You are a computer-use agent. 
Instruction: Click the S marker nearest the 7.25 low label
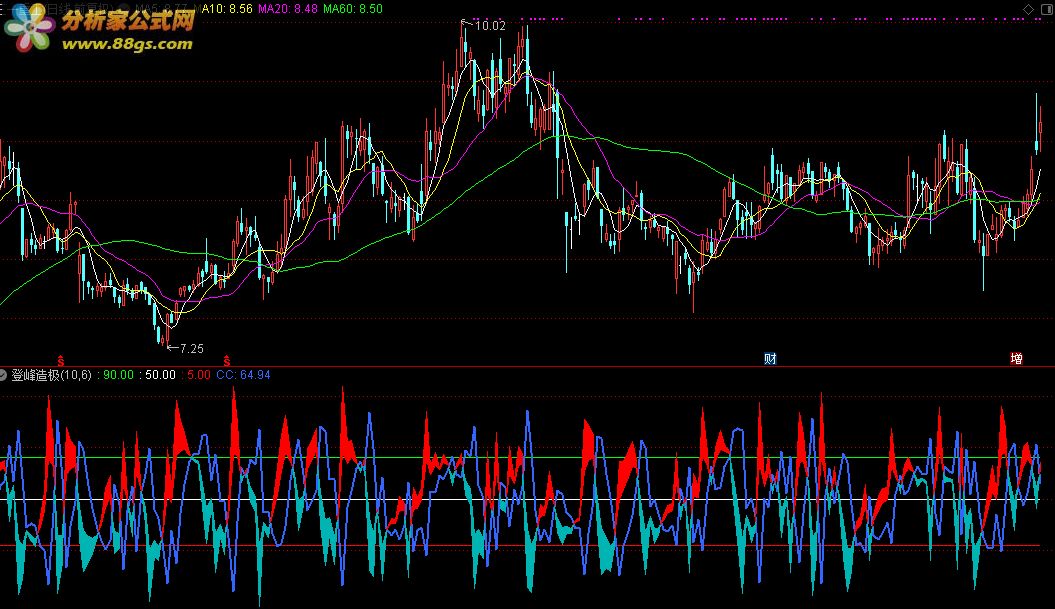(x=227, y=361)
